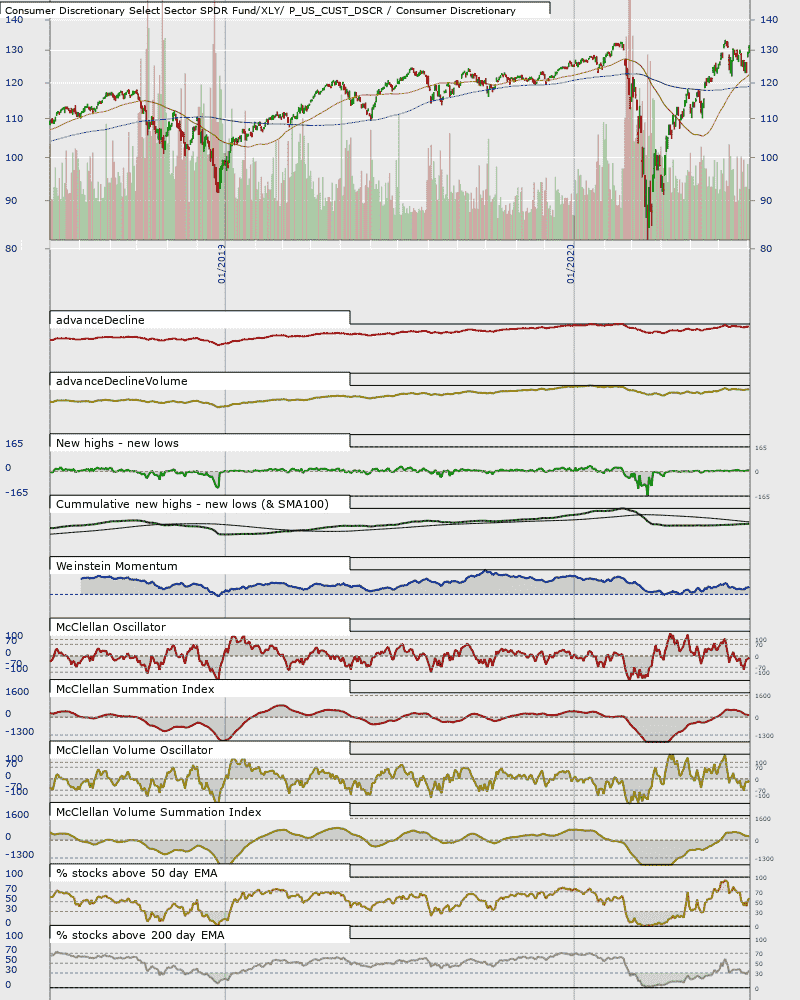Select the McClellan Volume Summation Index label
Image resolution: width=800 pixels, height=1000 pixels.
(x=159, y=812)
